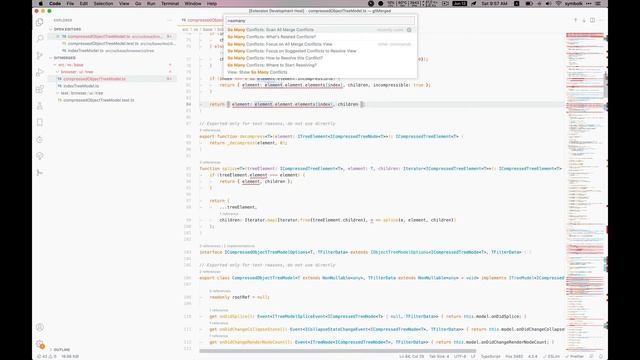Screen dimensions: 640x360
Task: Select Where to Start Resolving command
Action: click(x=320, y=65)
